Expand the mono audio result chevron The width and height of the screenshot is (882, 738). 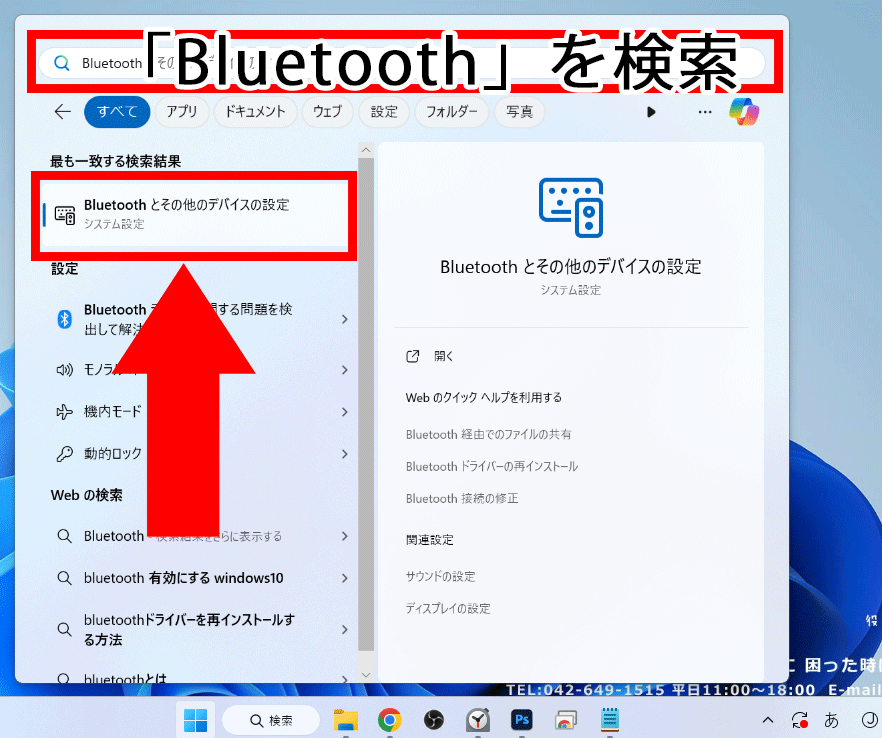pyautogui.click(x=344, y=370)
